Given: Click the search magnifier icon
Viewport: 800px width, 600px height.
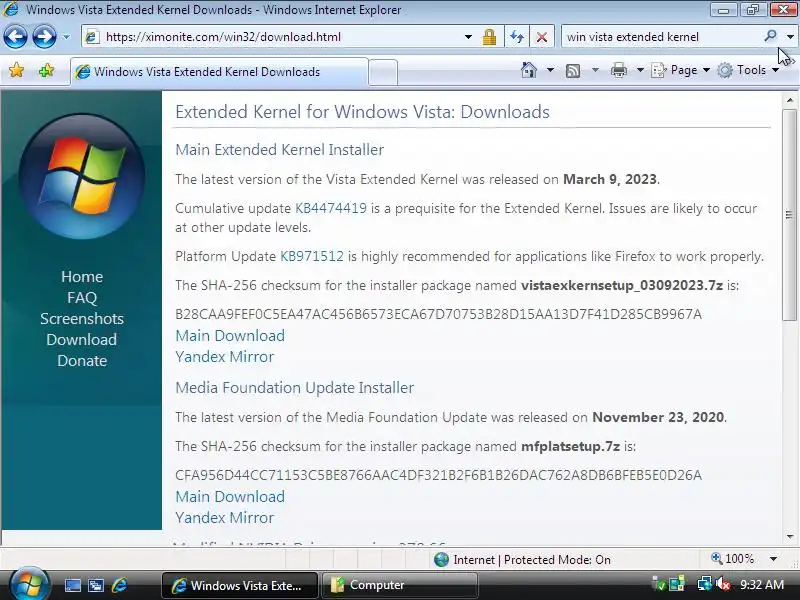Looking at the screenshot, I should [x=770, y=36].
